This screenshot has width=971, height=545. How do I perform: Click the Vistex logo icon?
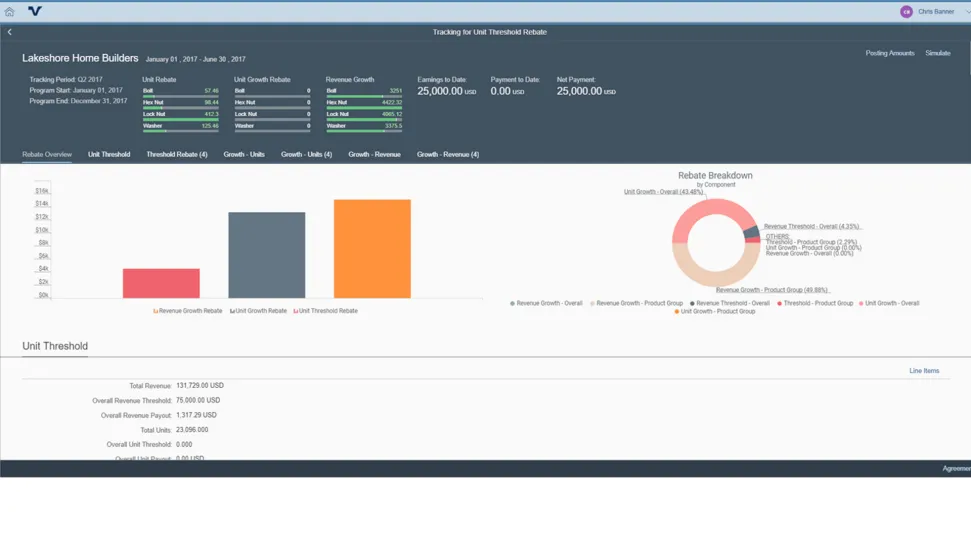click(35, 11)
